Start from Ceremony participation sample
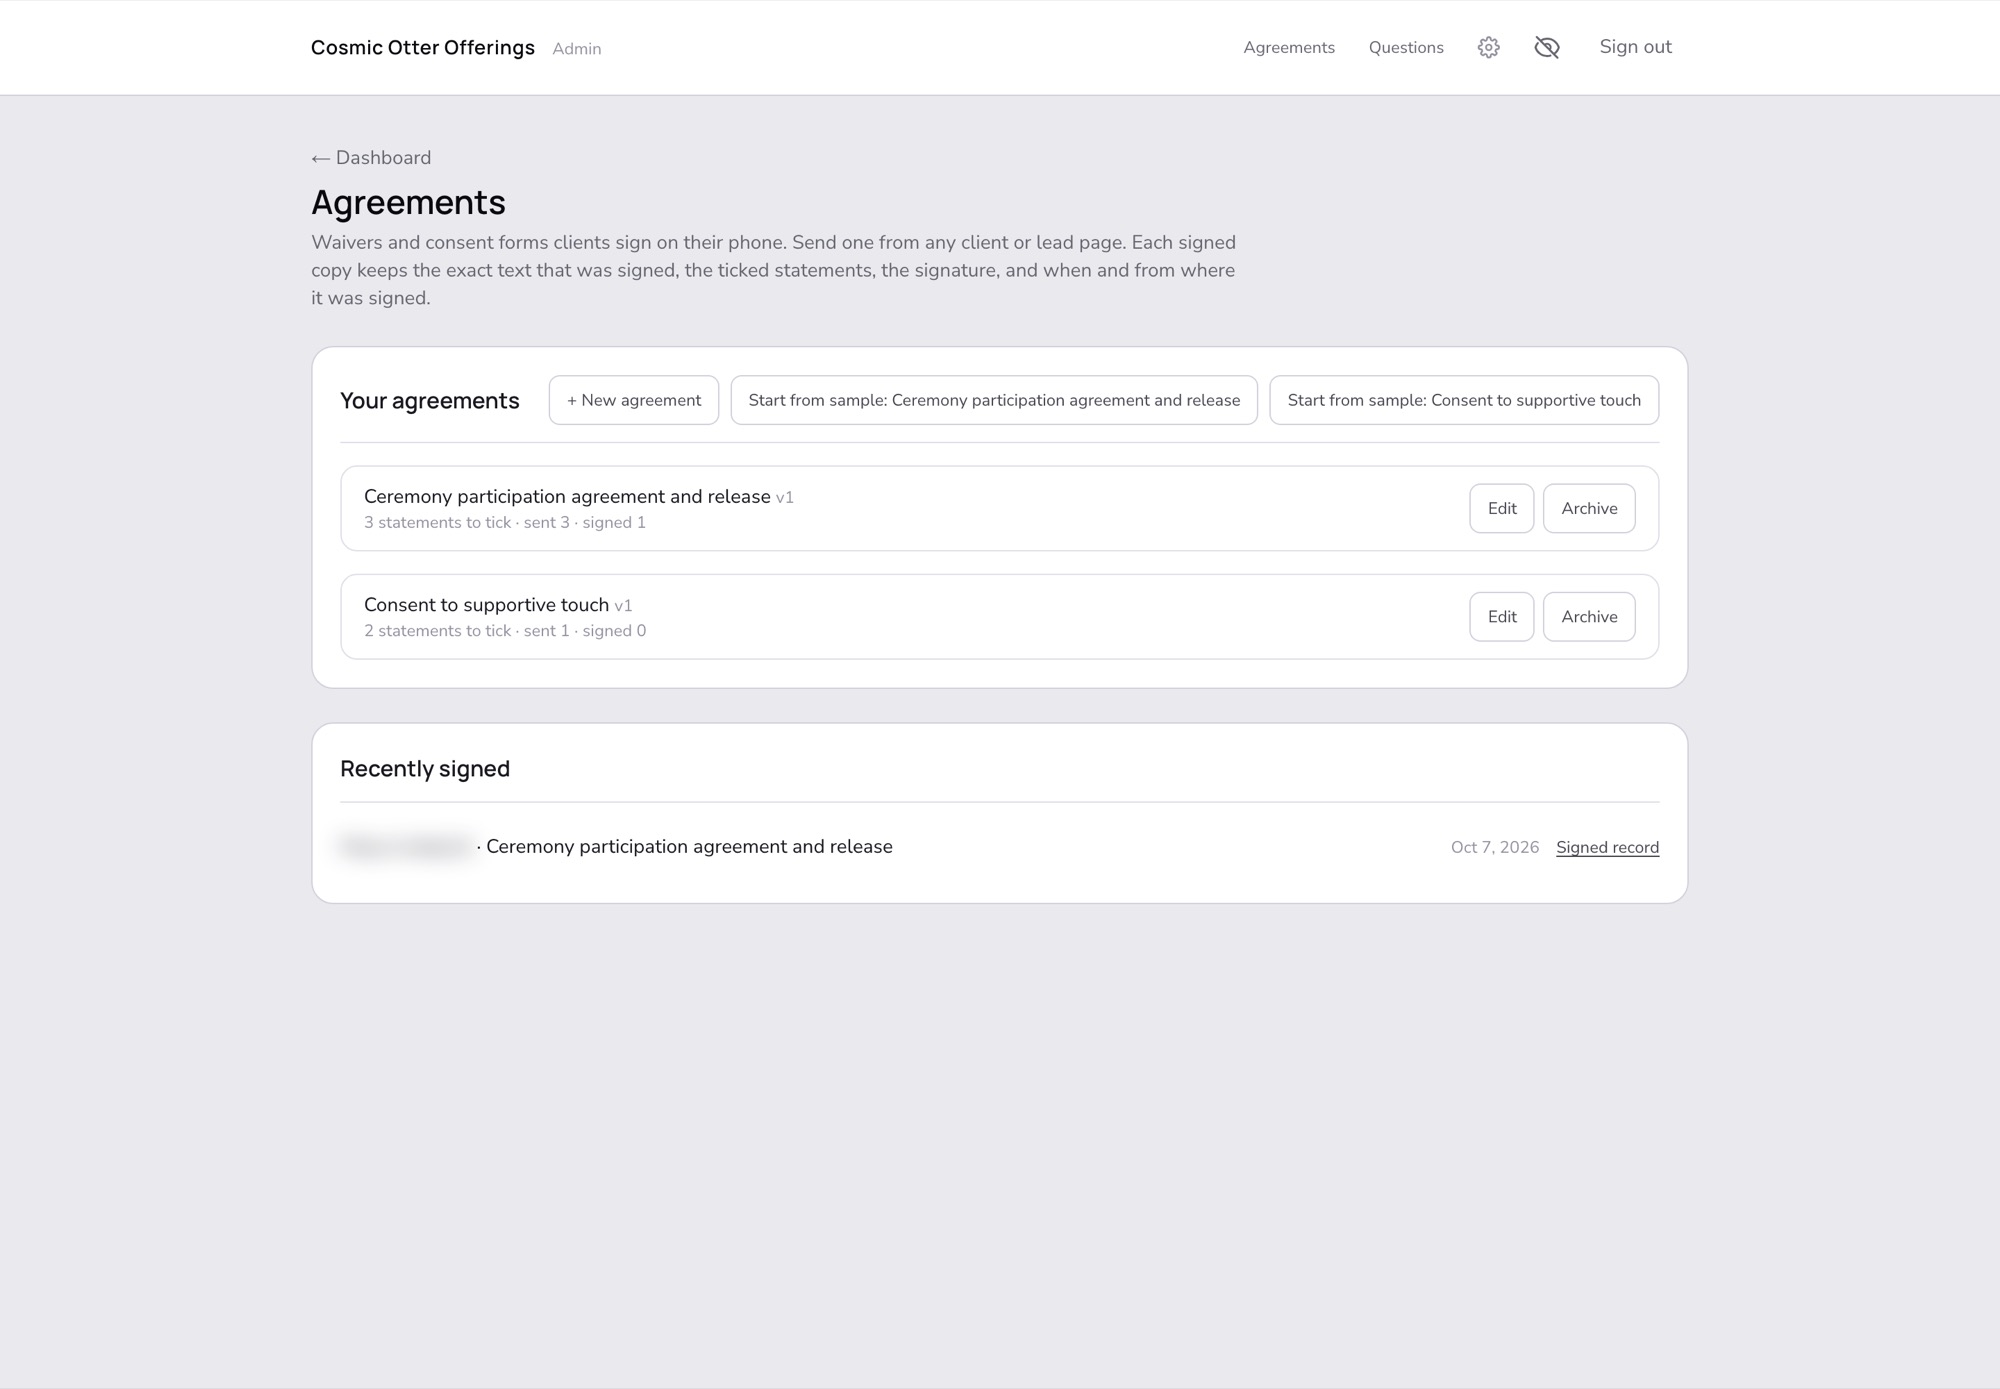This screenshot has width=2000, height=1389. (x=994, y=400)
